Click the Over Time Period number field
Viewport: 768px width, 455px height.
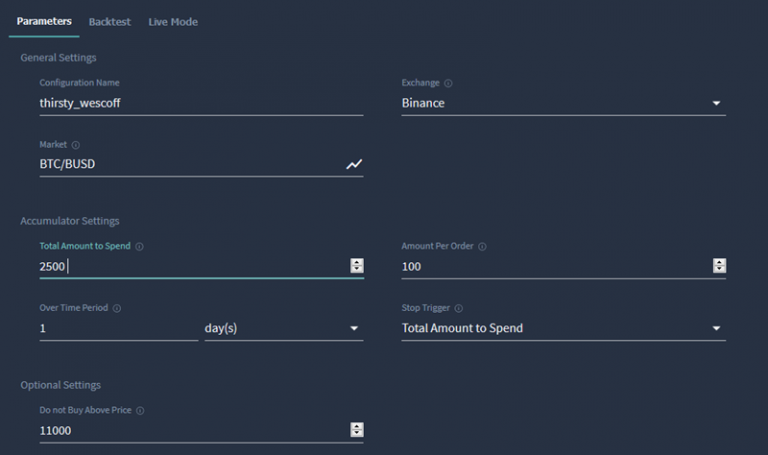[x=119, y=328]
